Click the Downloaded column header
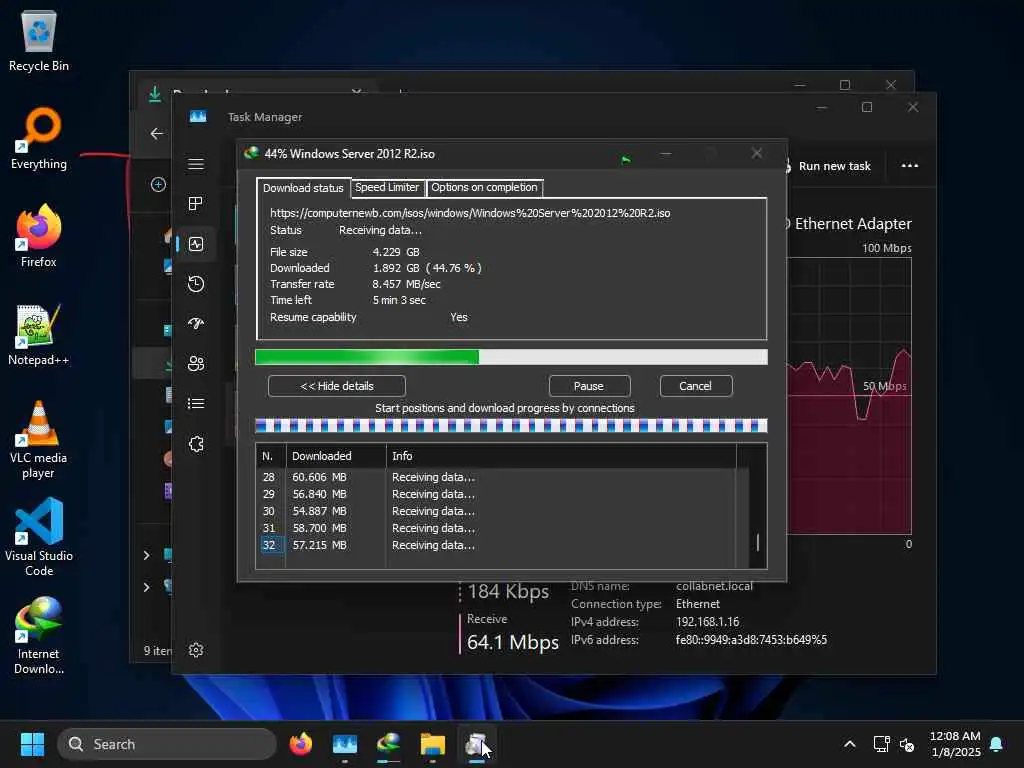1024x768 pixels. [336, 456]
